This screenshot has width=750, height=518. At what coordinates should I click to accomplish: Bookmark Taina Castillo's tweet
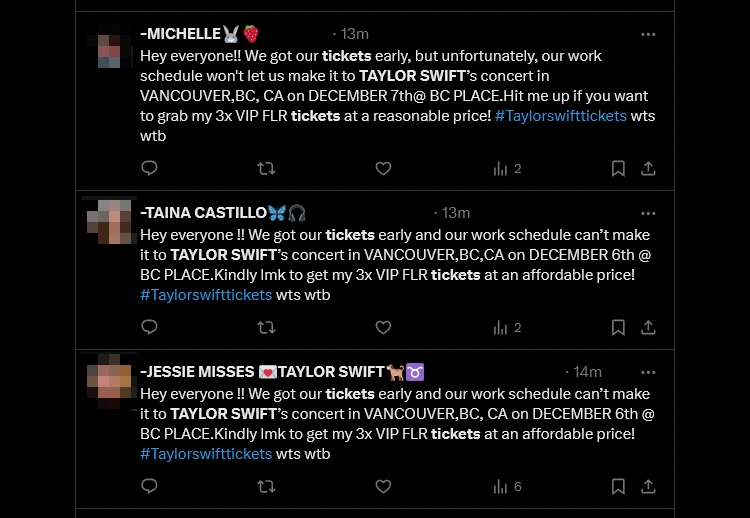[x=619, y=327]
